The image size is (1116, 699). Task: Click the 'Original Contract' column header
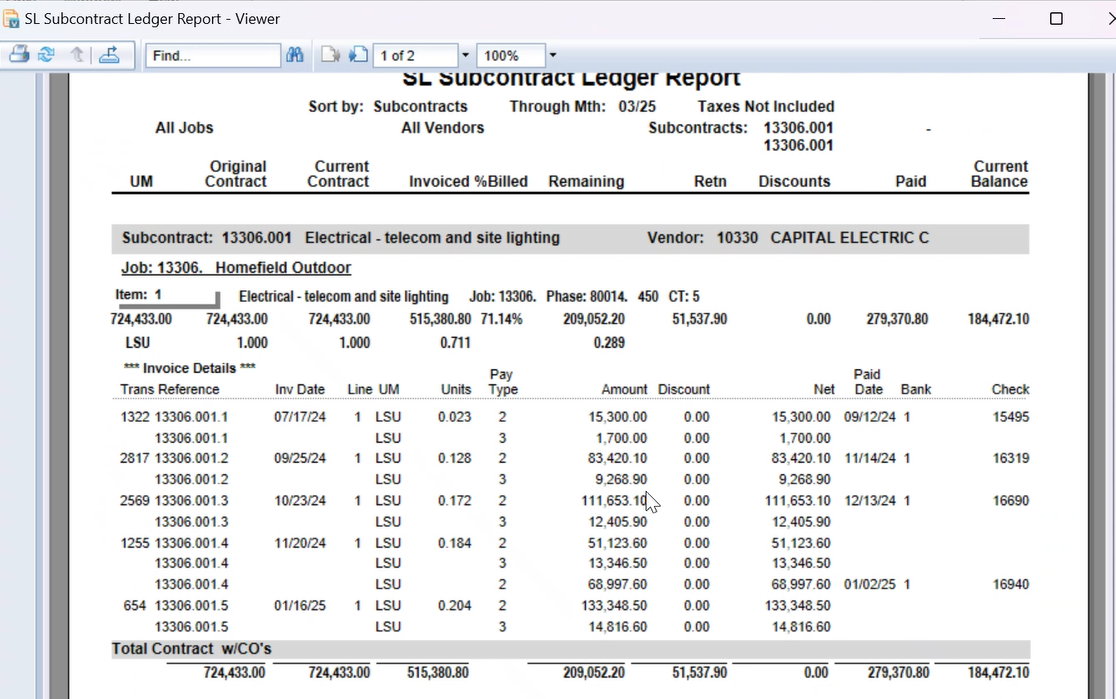coord(236,174)
